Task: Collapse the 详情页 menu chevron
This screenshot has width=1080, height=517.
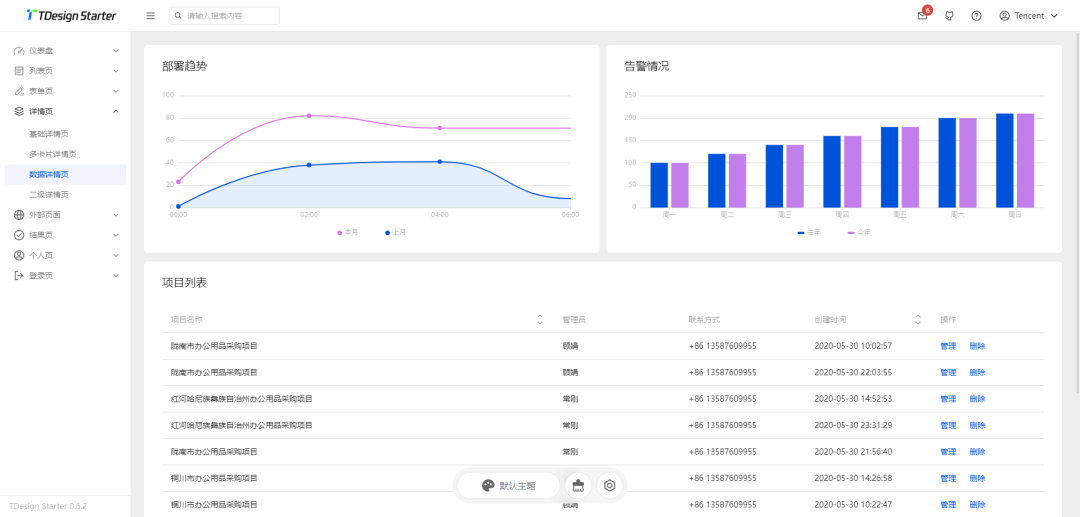Action: [116, 111]
